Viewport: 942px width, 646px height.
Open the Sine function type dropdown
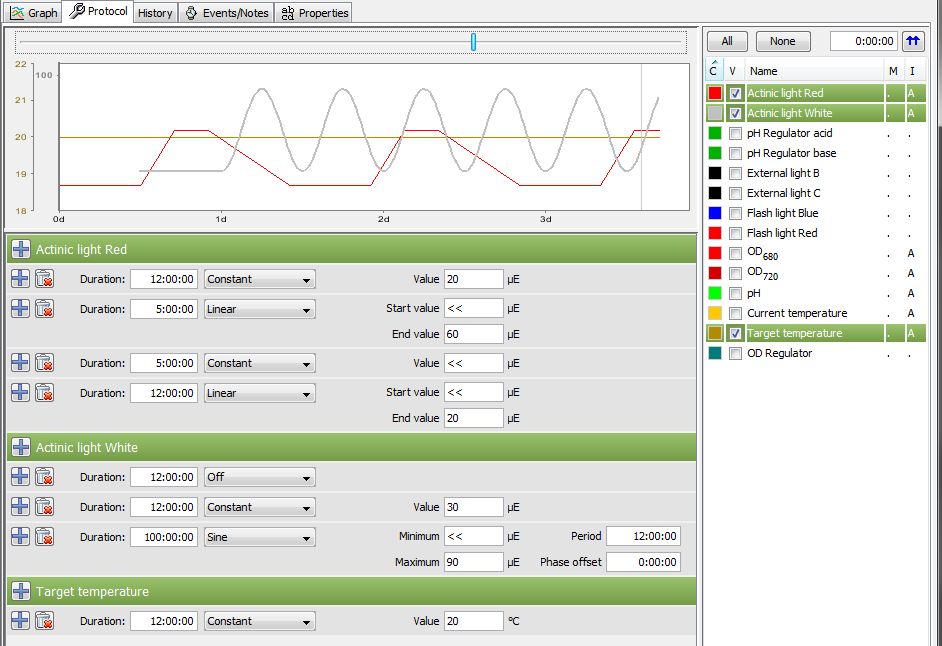260,537
